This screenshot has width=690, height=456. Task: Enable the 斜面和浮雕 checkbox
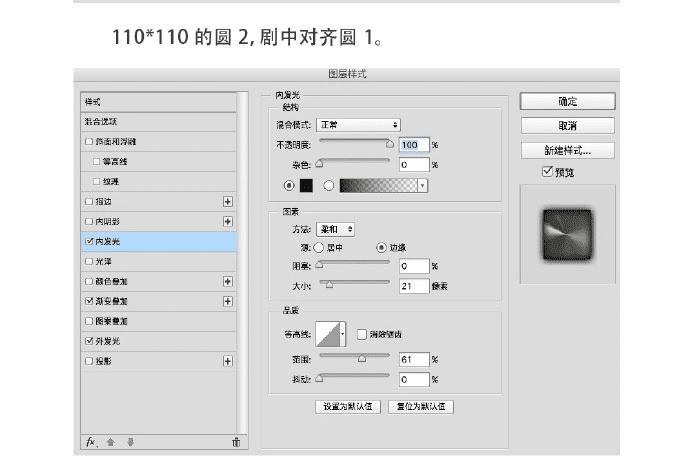tap(89, 142)
